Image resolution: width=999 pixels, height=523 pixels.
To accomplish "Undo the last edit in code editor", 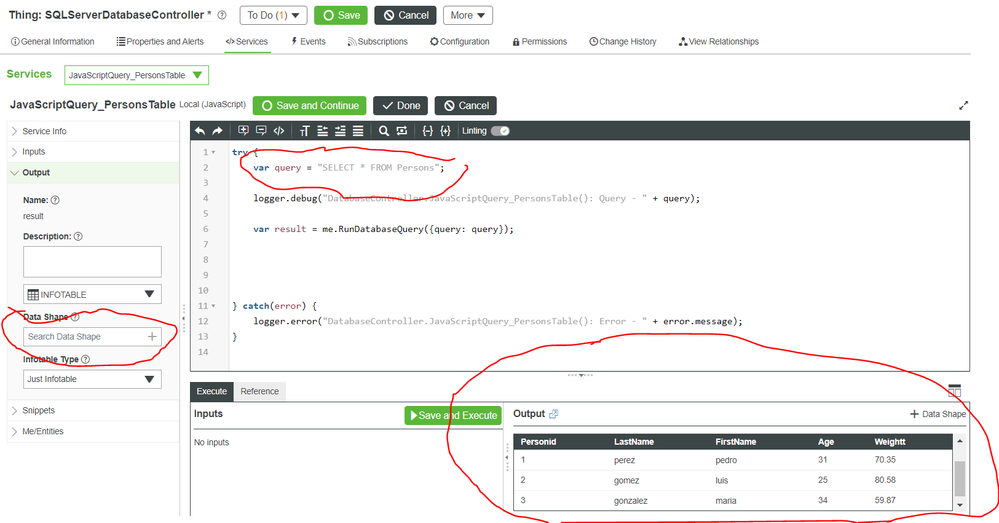I will point(200,131).
